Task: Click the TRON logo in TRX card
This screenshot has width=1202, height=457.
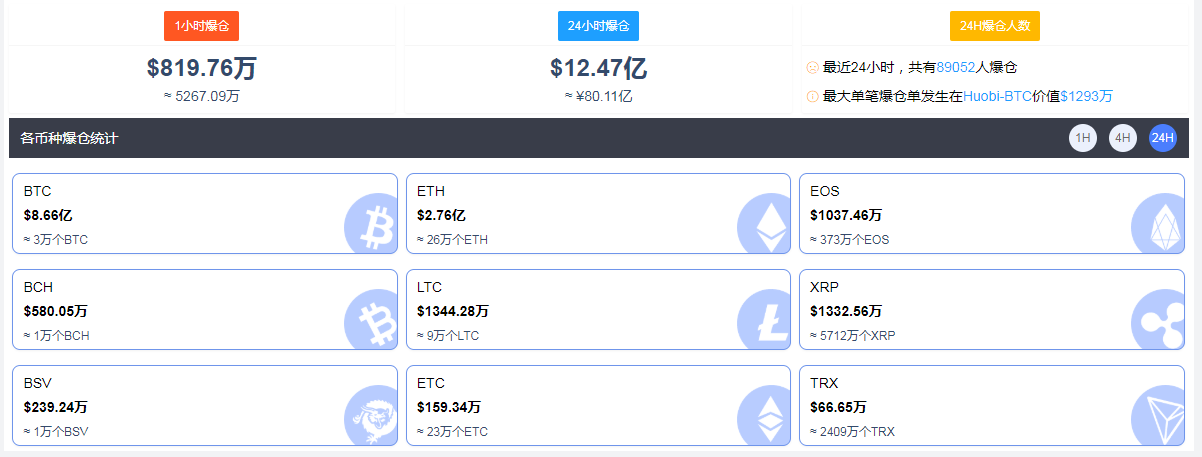Action: [x=1158, y=416]
